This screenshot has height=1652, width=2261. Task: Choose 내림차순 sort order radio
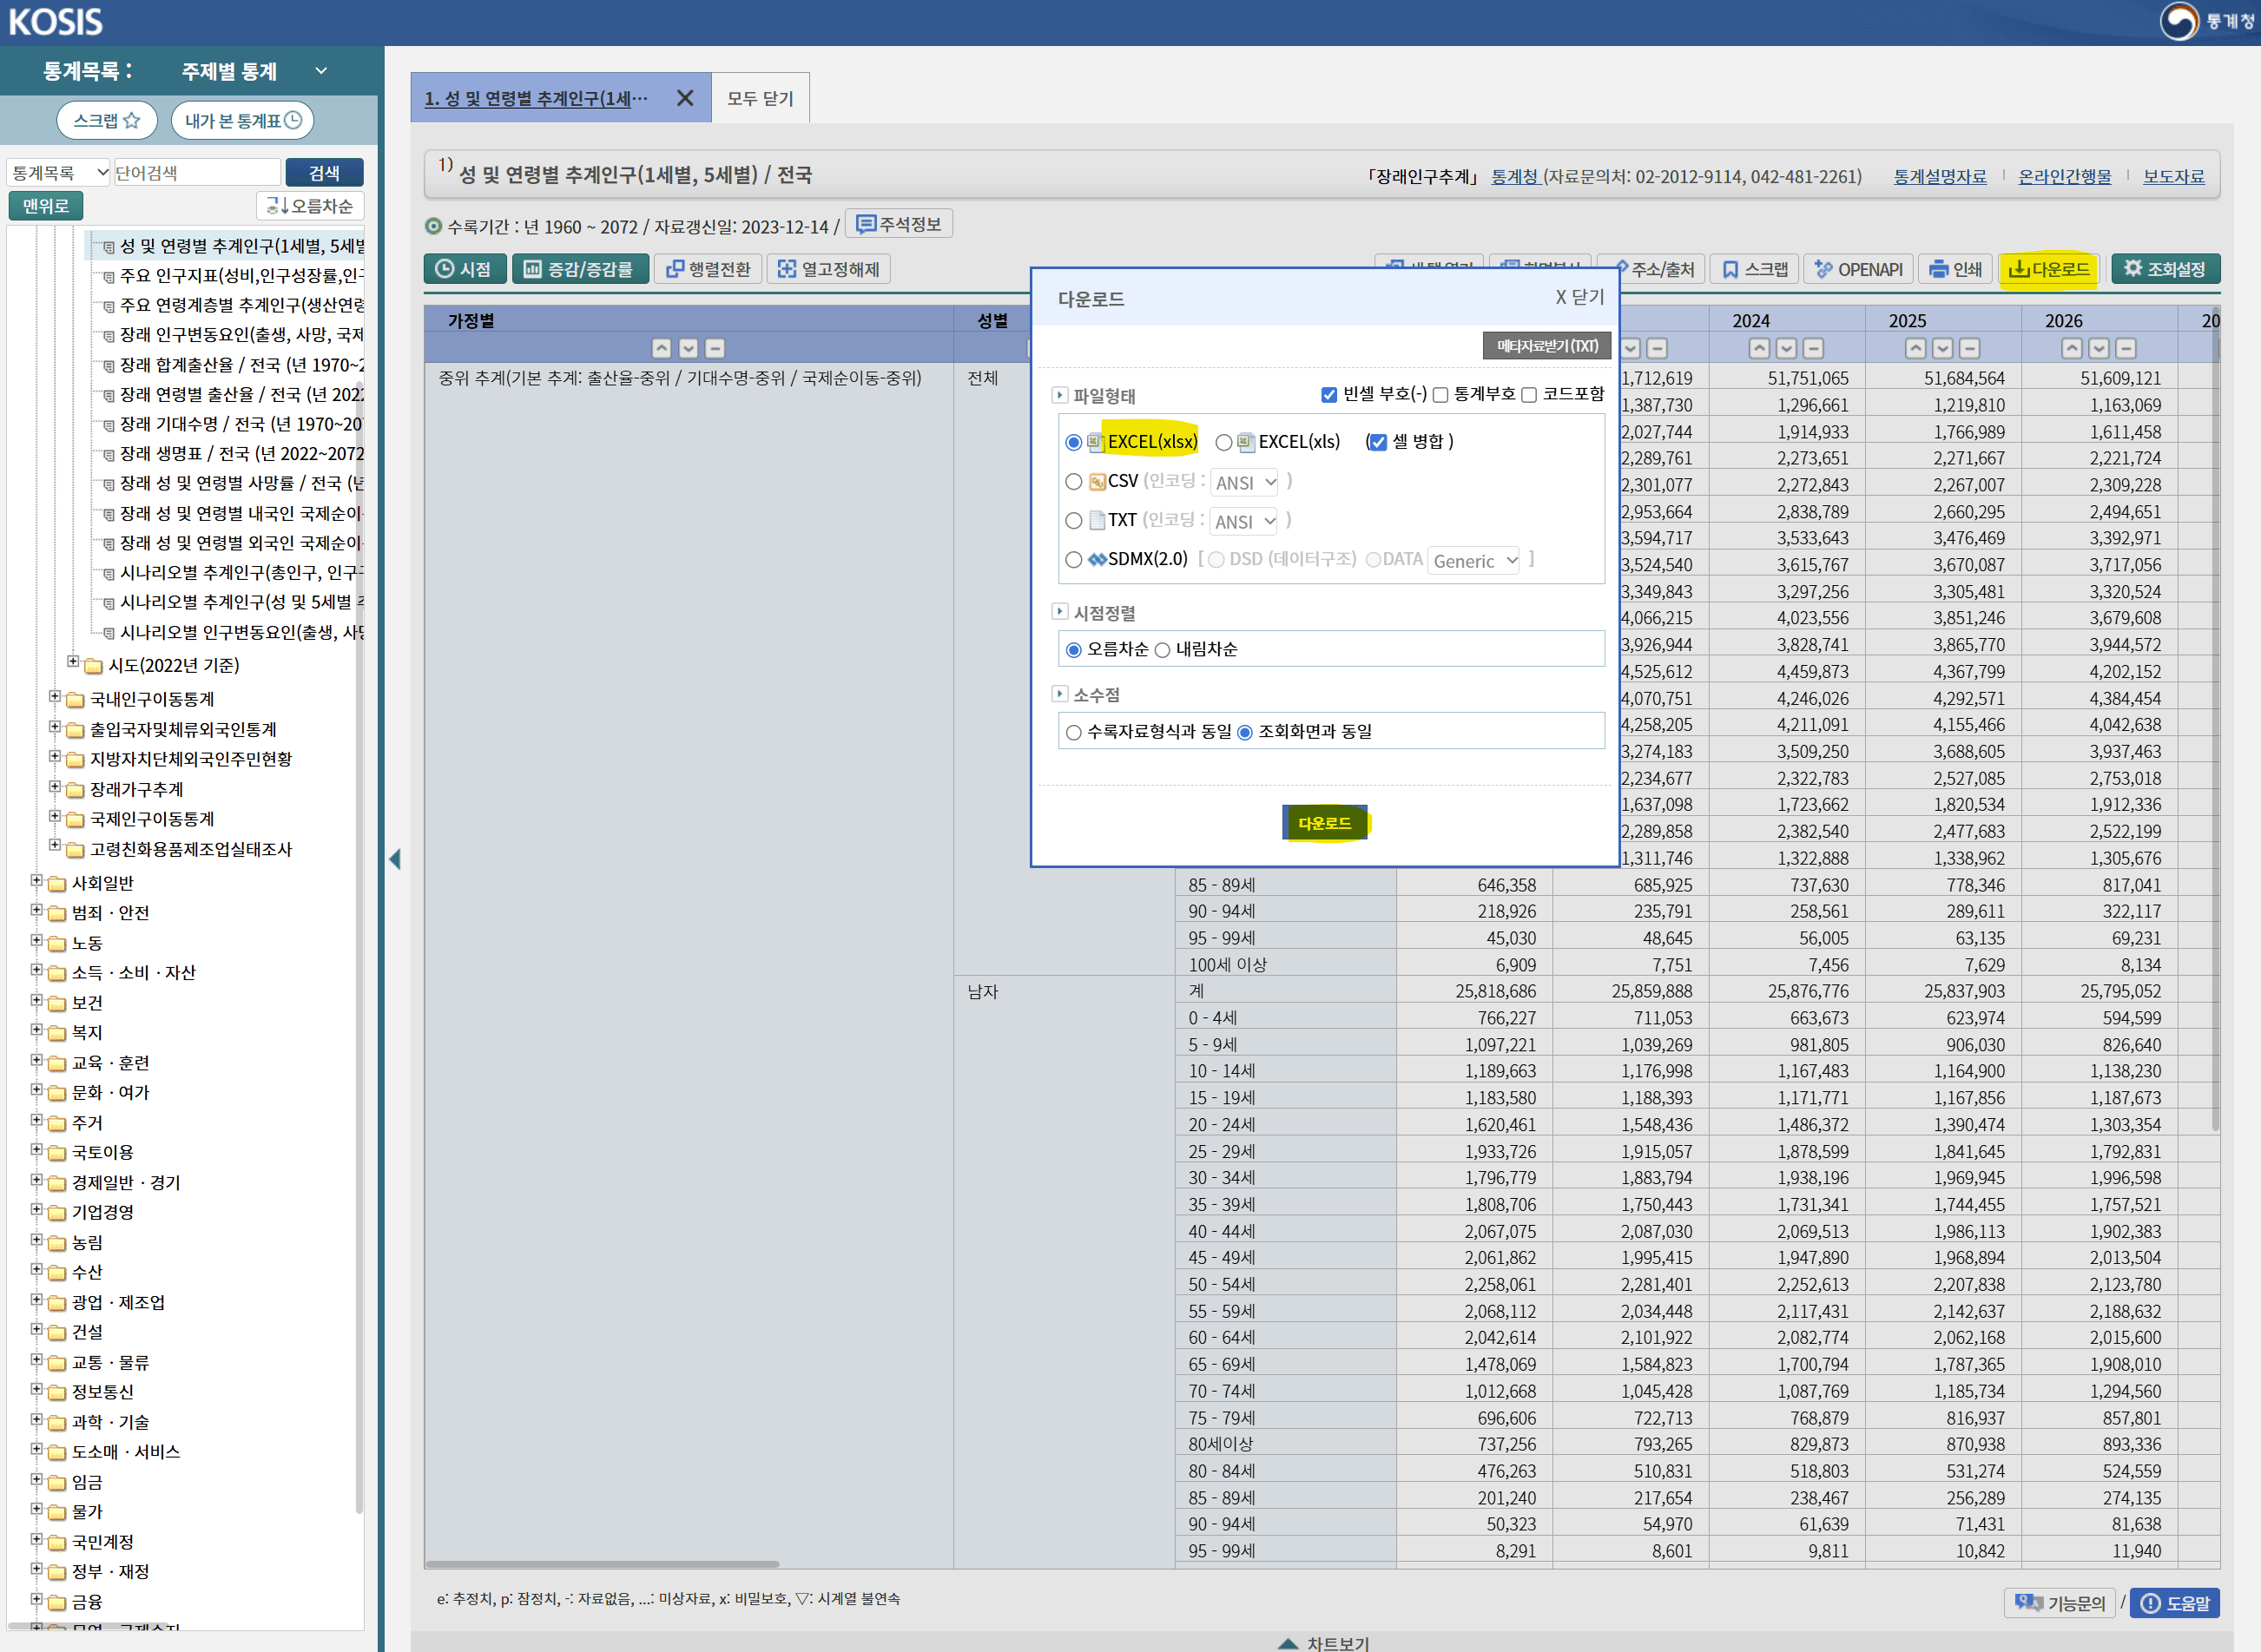point(1162,650)
